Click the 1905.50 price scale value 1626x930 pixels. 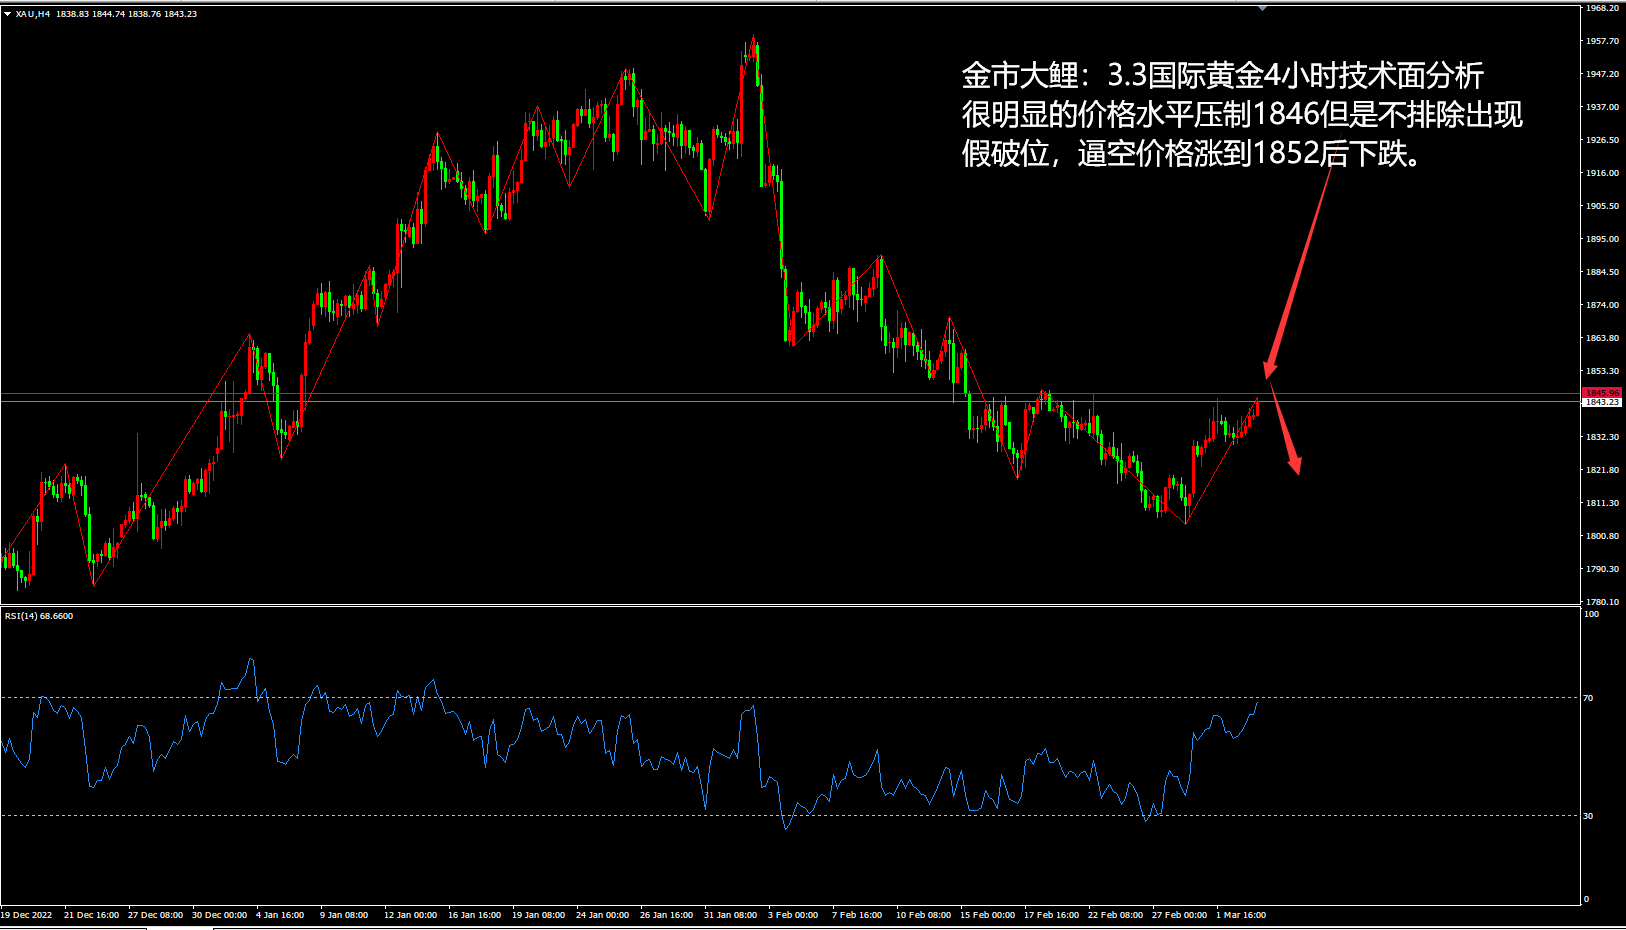[1602, 206]
